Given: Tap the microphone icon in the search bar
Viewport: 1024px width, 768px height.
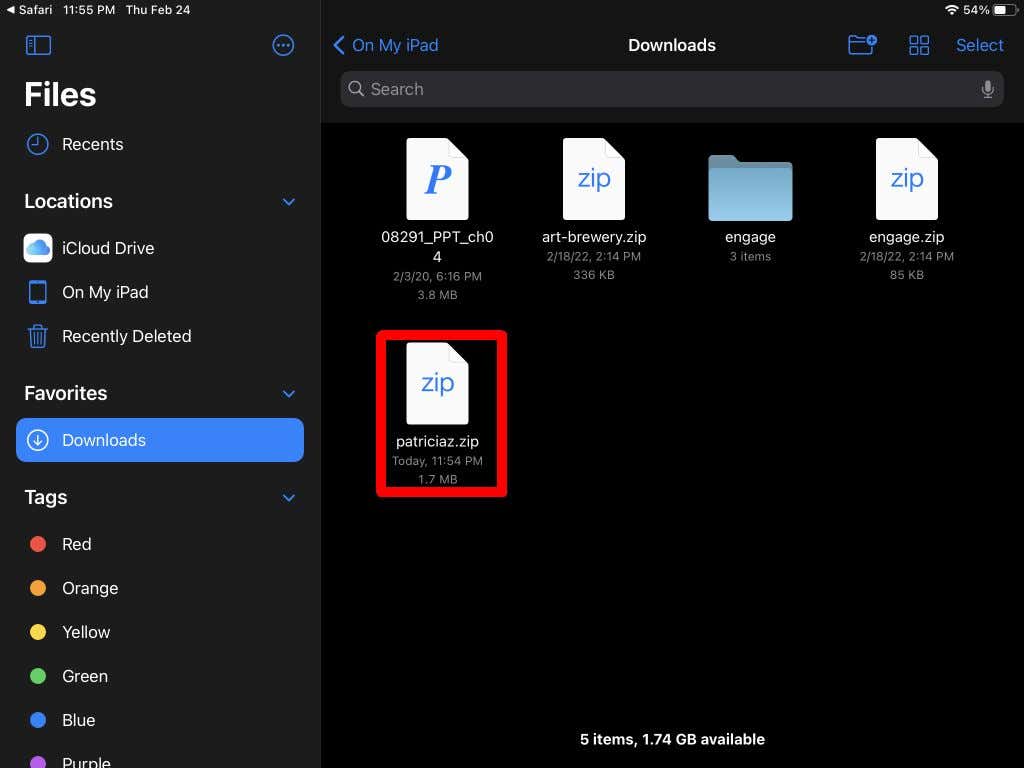Looking at the screenshot, I should [987, 89].
